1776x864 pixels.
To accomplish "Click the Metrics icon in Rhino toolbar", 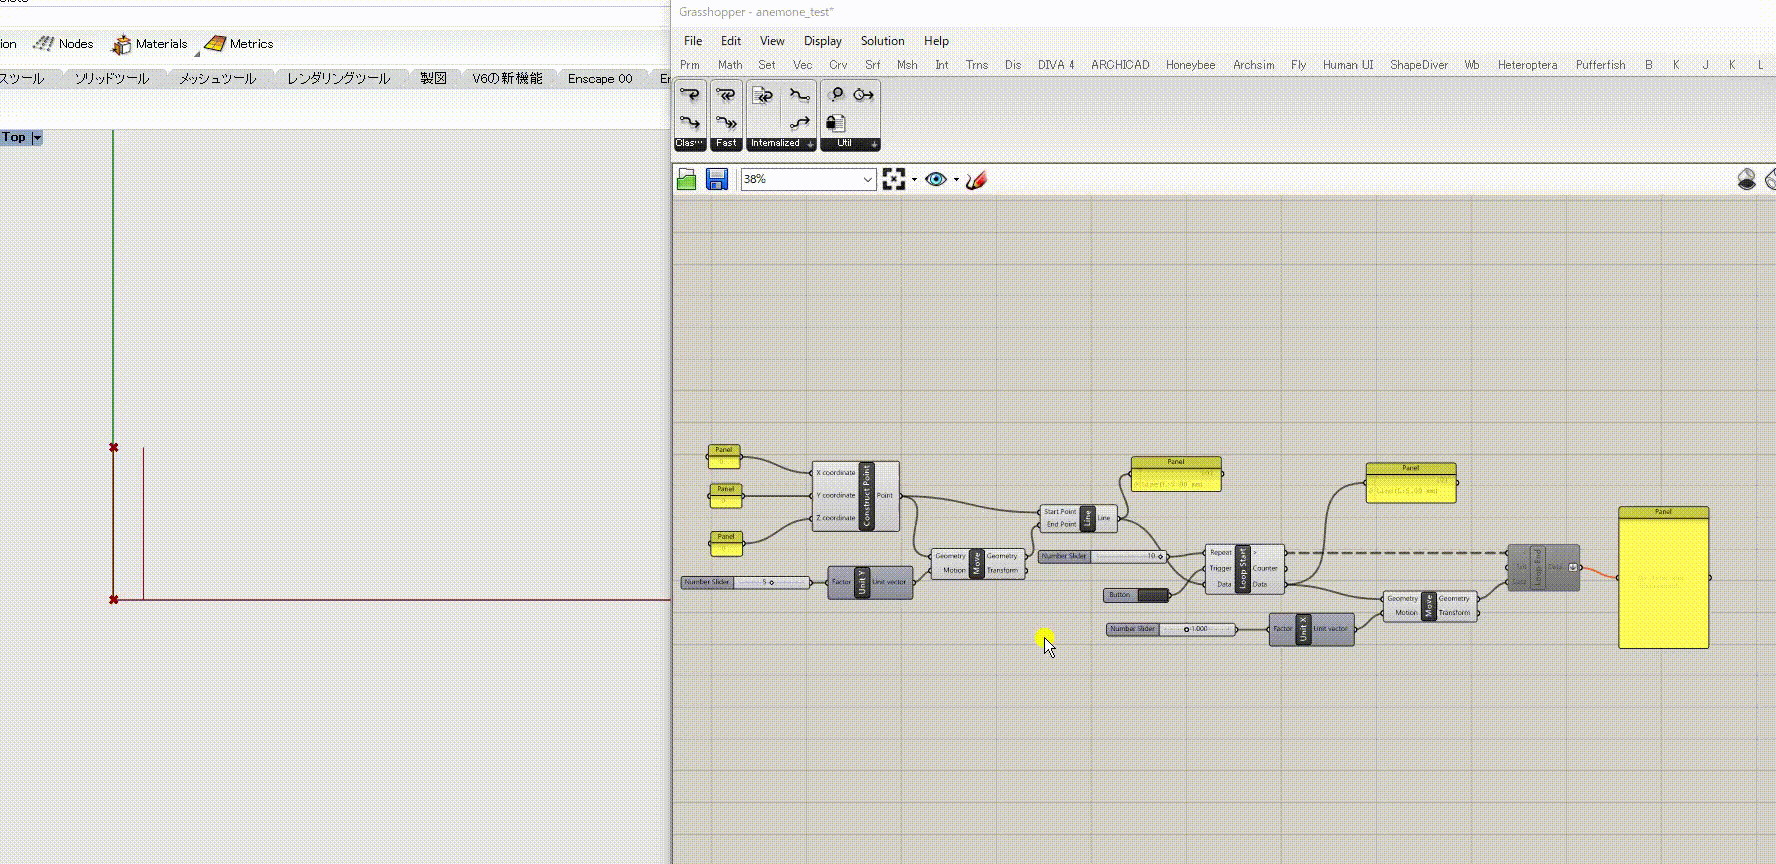I will (215, 44).
